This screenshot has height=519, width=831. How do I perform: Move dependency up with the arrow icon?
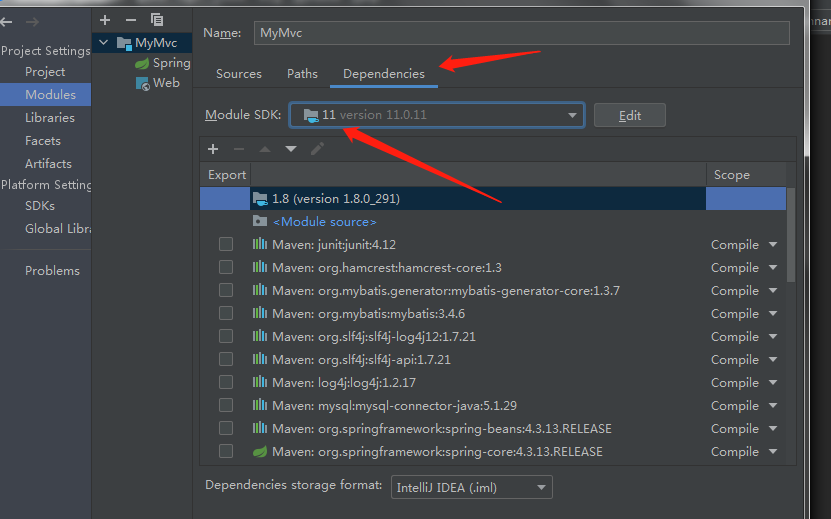click(x=265, y=149)
